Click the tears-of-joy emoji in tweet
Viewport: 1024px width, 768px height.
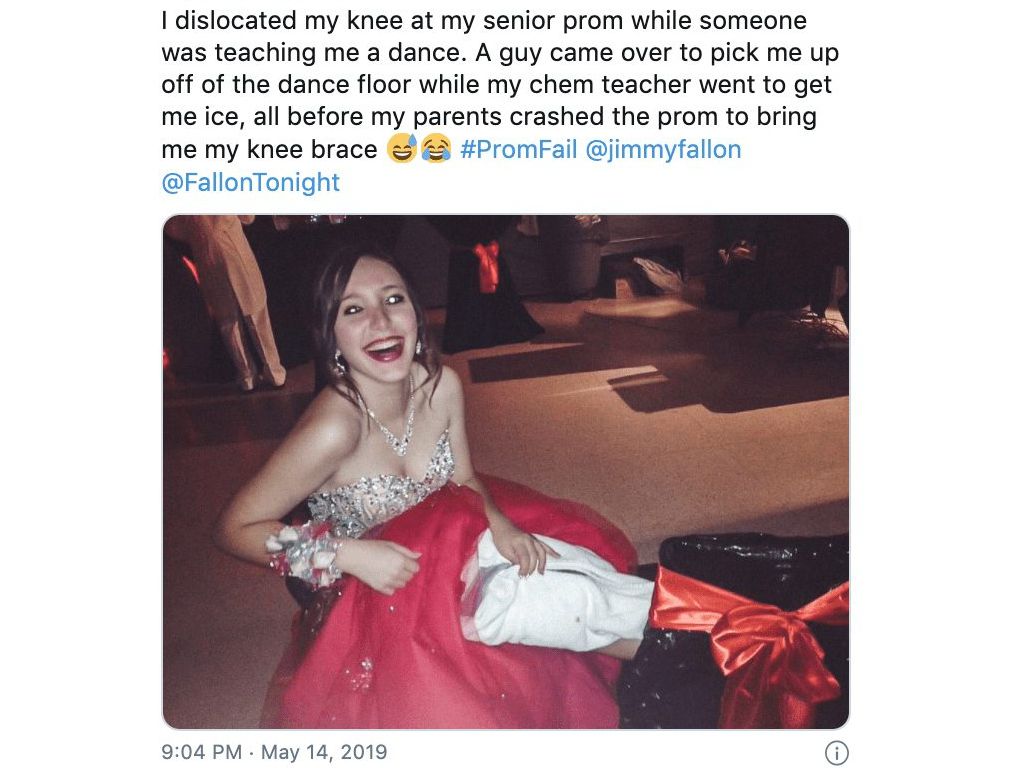(436, 150)
